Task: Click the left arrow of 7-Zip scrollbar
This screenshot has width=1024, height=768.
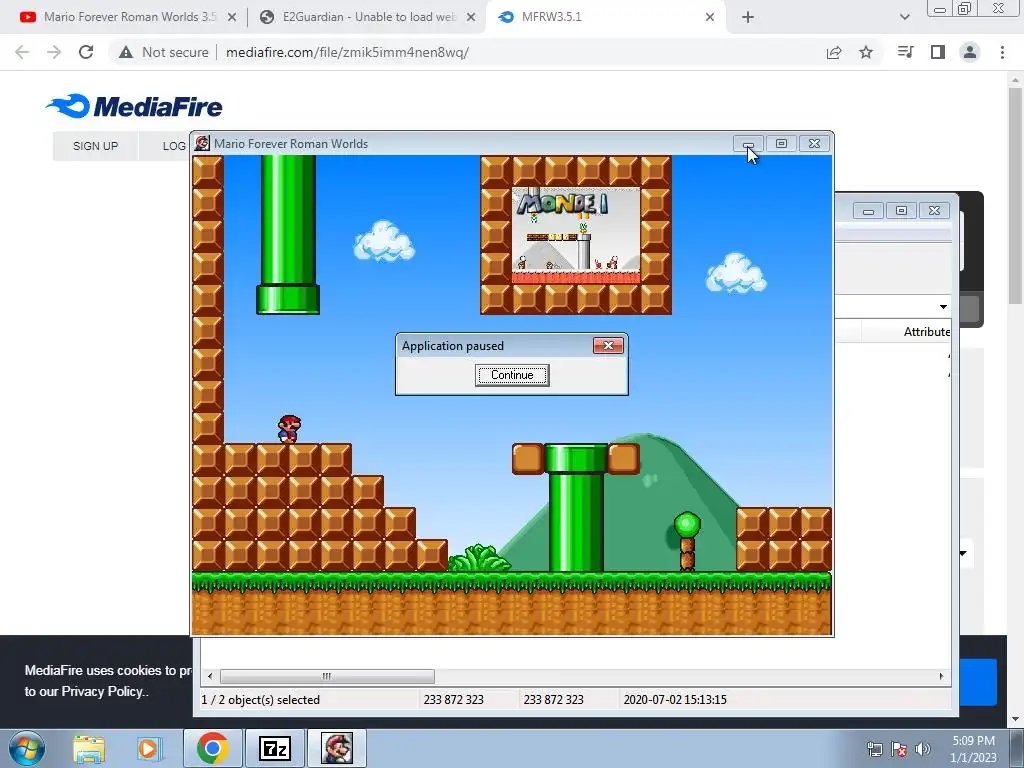Action: click(210, 676)
